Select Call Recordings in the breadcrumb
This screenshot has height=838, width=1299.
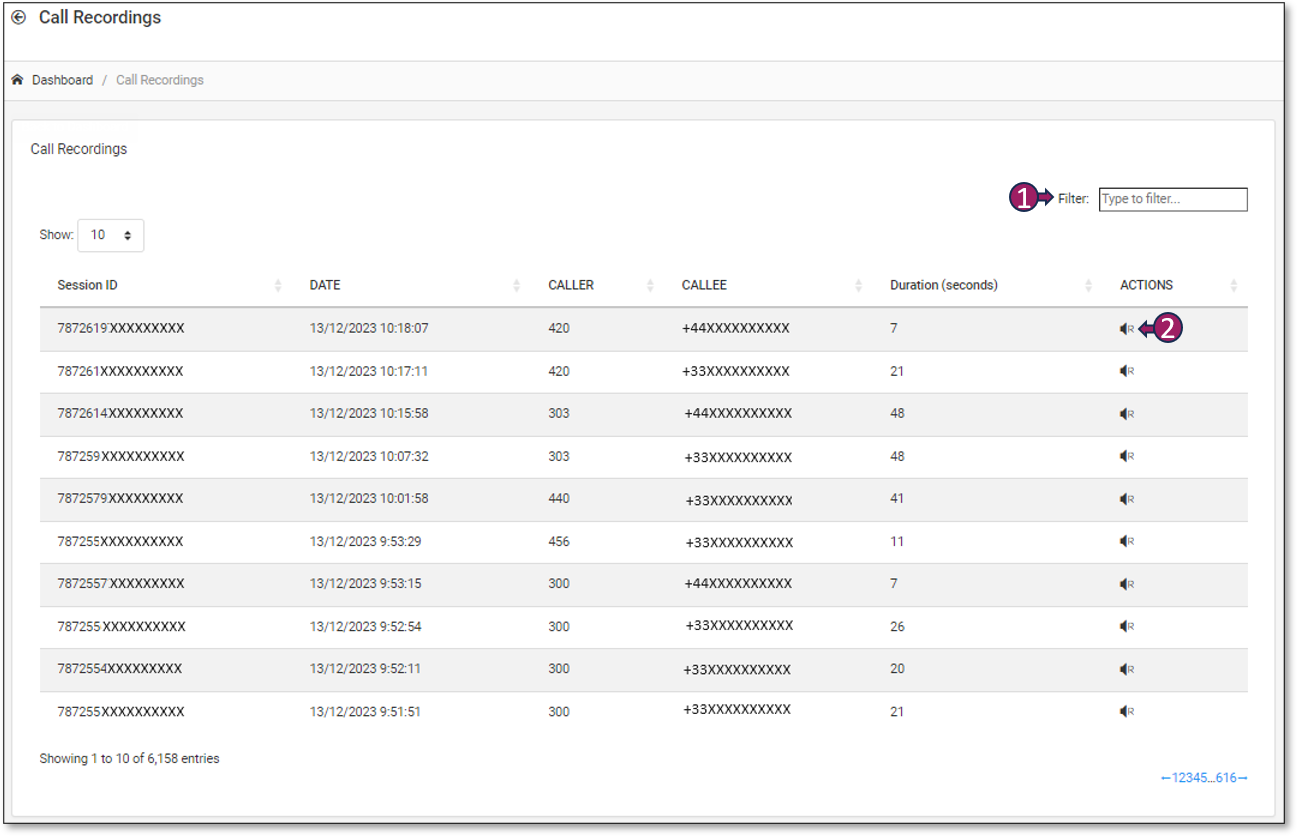click(x=160, y=79)
